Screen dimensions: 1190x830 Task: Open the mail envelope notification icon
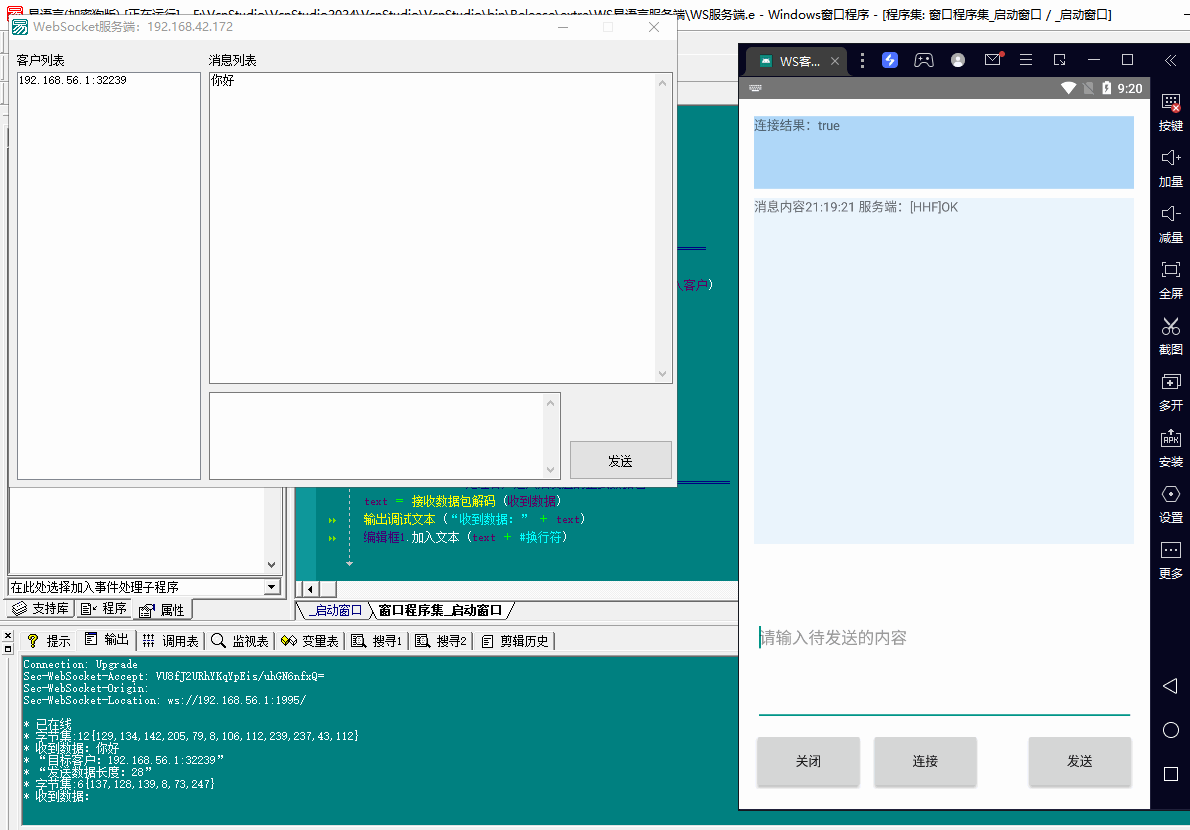coord(992,60)
